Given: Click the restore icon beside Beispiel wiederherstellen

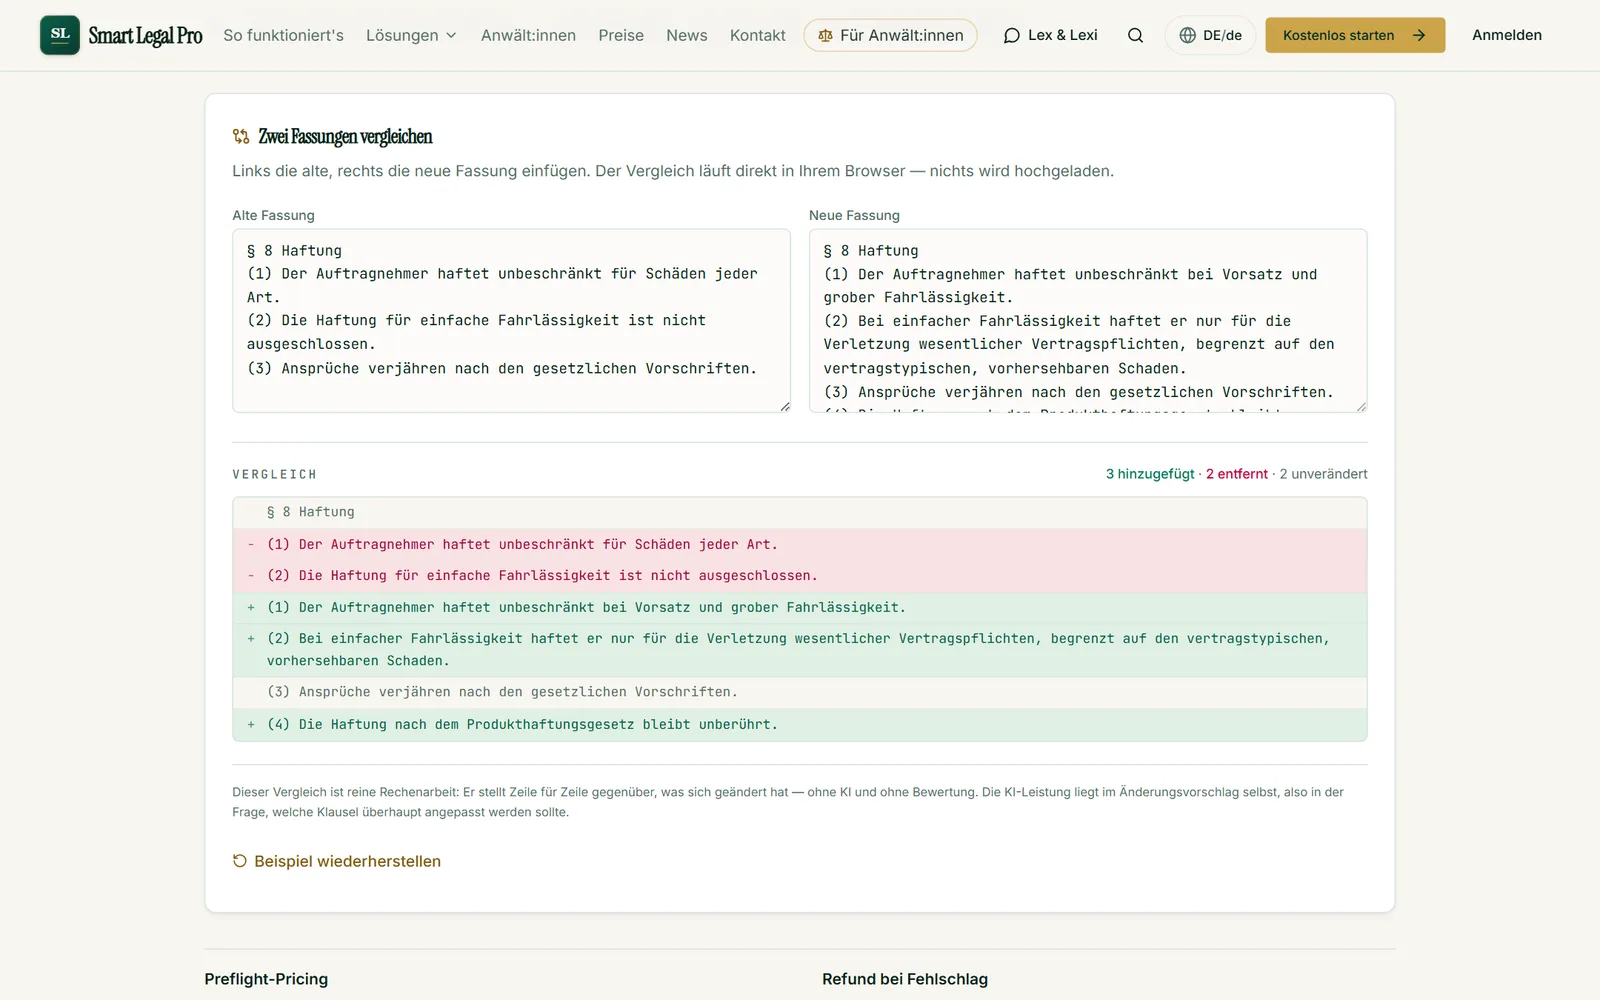Looking at the screenshot, I should [239, 861].
